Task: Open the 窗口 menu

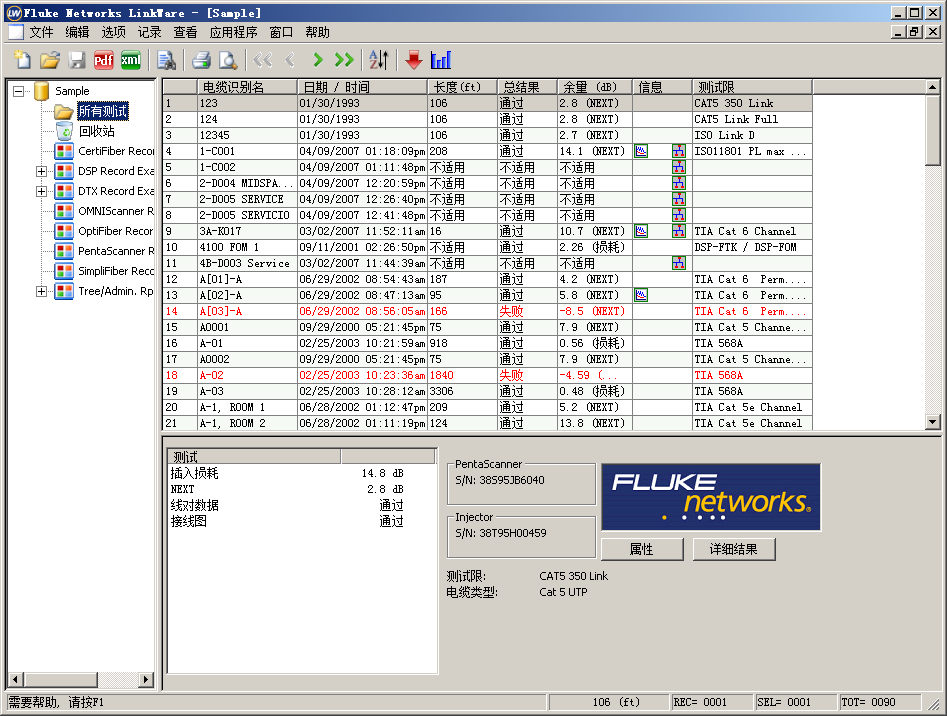Action: click(281, 33)
